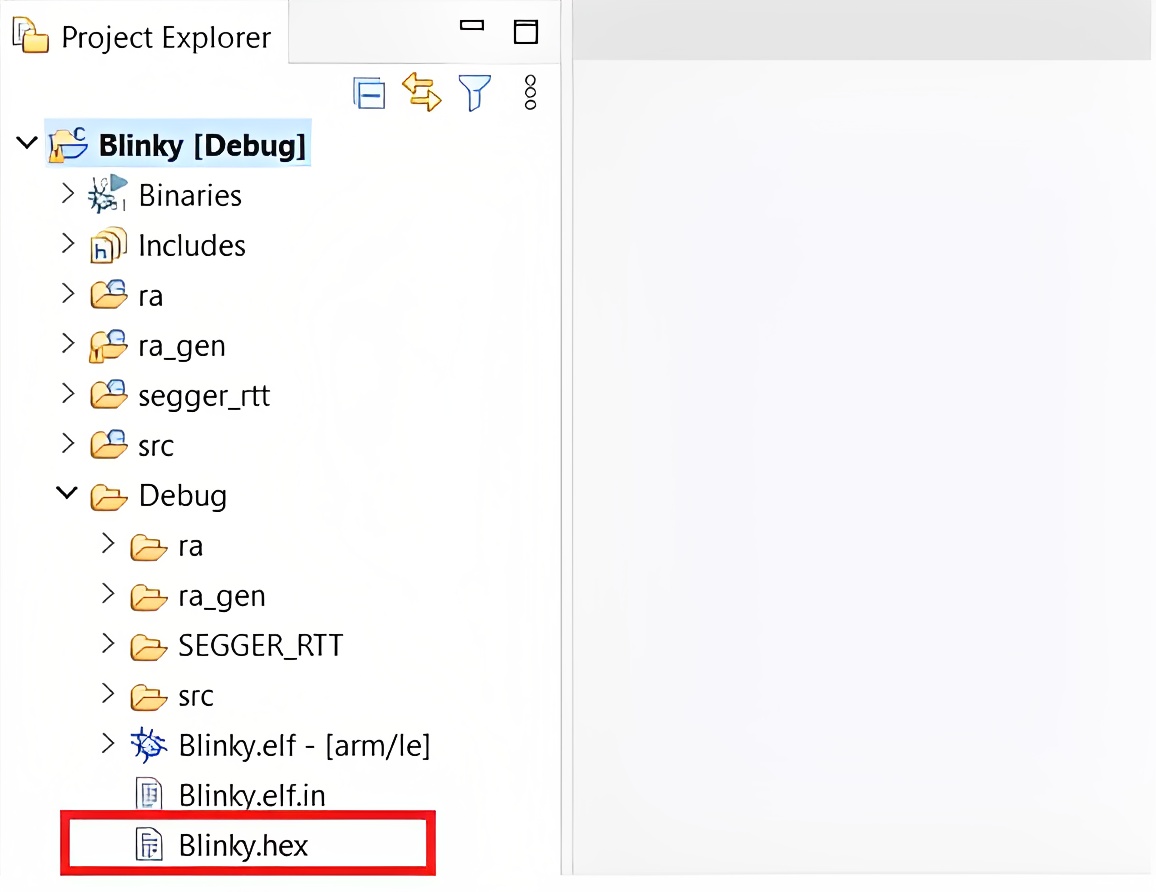
Task: Click the Includes header-stack icon
Action: click(x=108, y=245)
